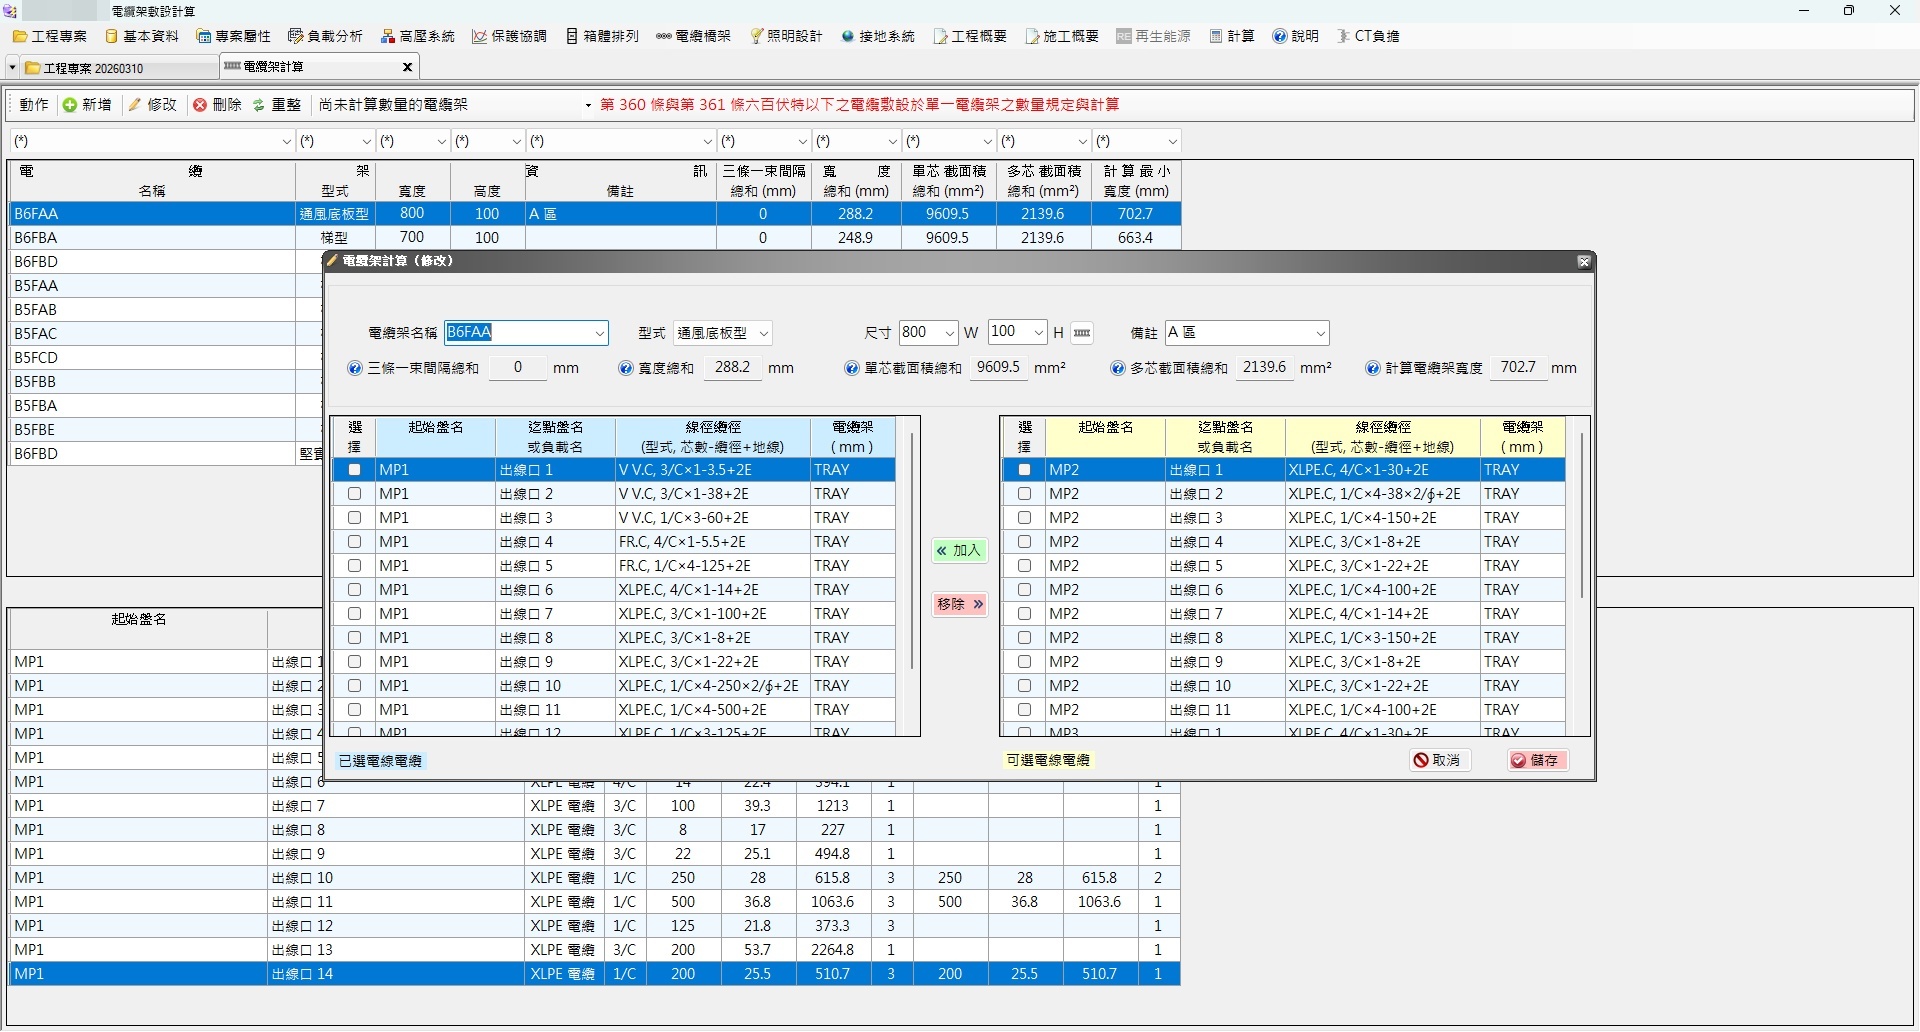1920x1032 pixels.
Task: Check the MP1 出線口 2 row checkbox
Action: click(x=354, y=494)
